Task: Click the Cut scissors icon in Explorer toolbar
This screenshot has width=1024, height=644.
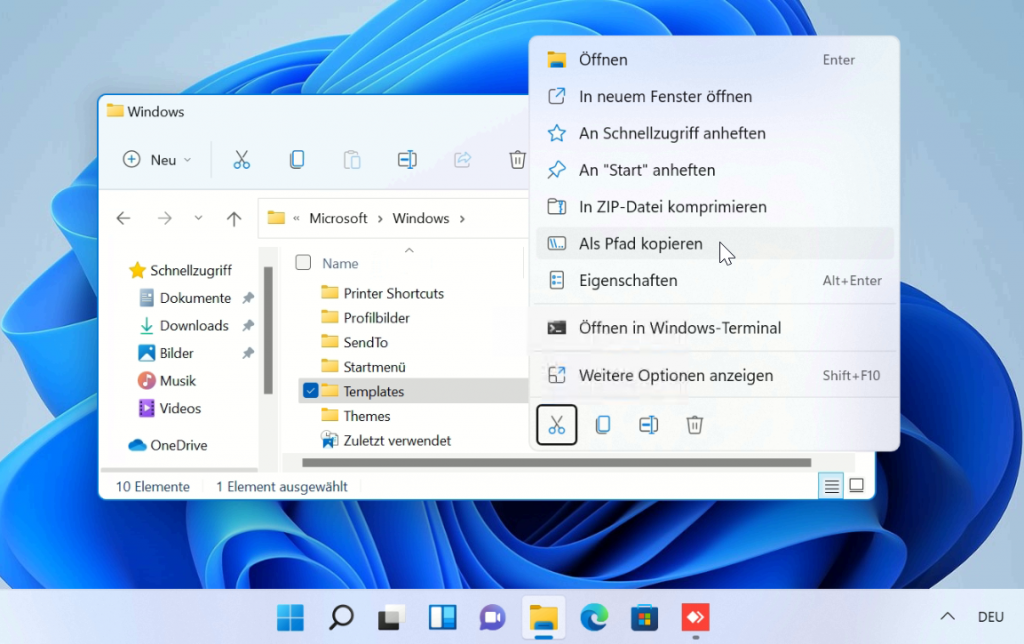Action: (x=241, y=160)
